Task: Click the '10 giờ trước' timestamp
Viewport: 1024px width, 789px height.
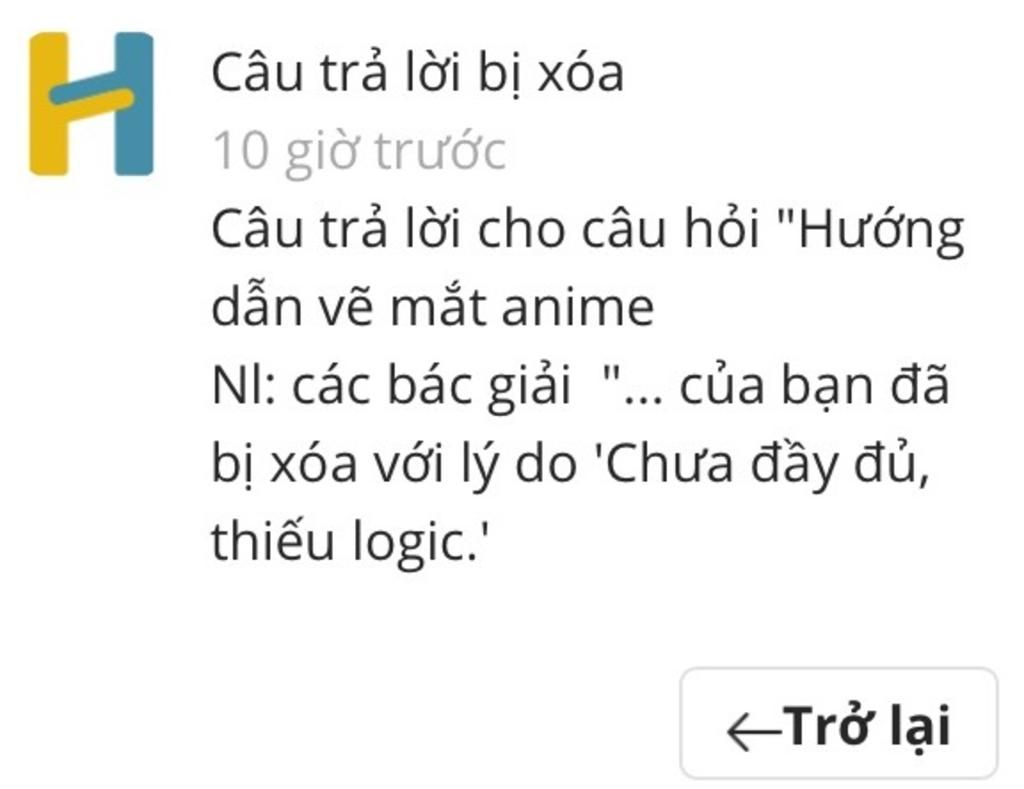Action: point(359,152)
